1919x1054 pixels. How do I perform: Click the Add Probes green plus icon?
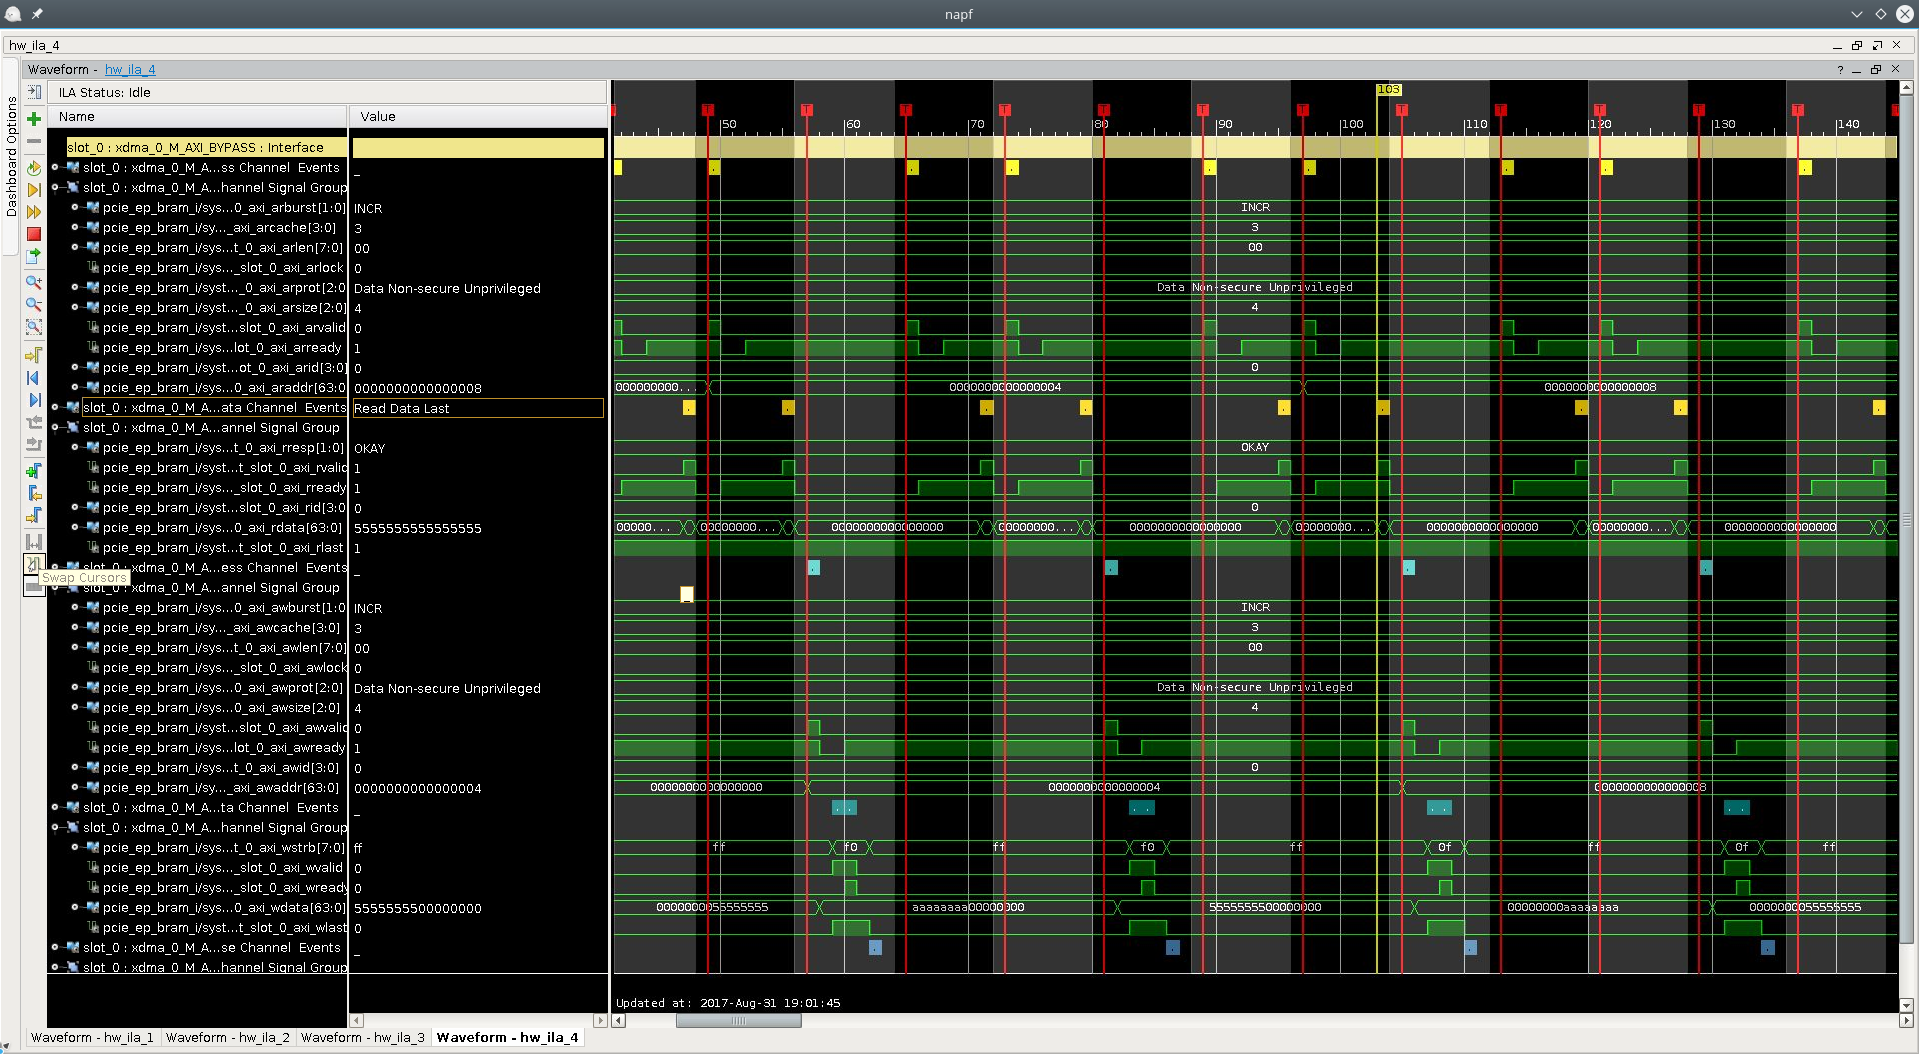[33, 119]
